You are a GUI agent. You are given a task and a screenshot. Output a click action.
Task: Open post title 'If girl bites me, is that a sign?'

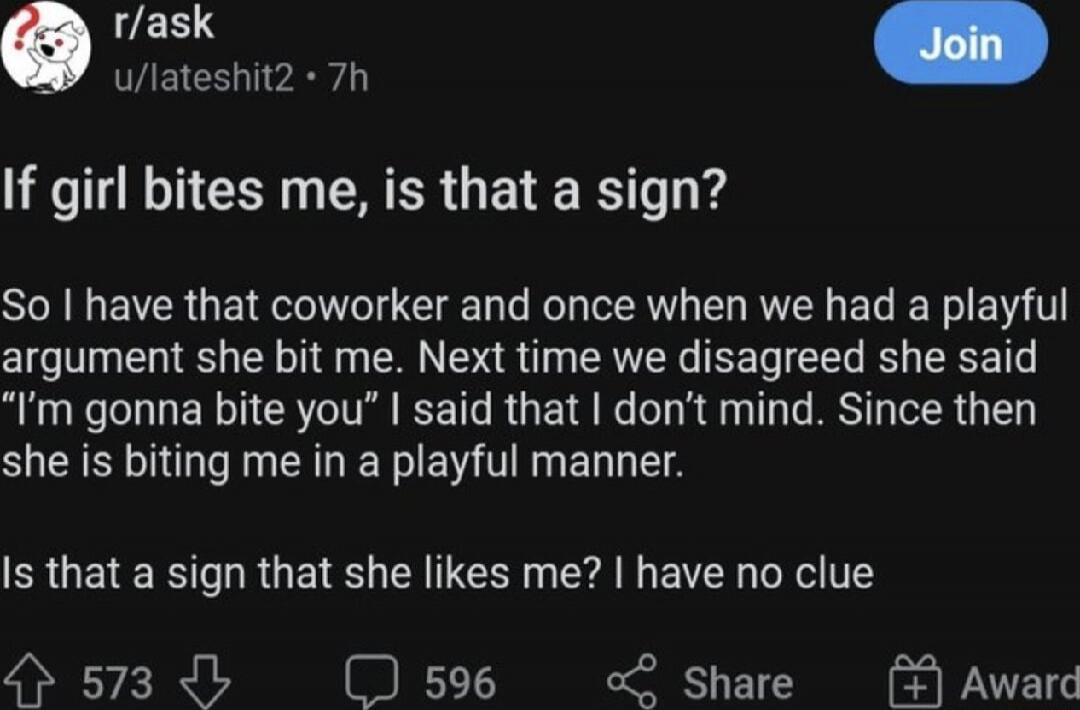click(x=364, y=192)
